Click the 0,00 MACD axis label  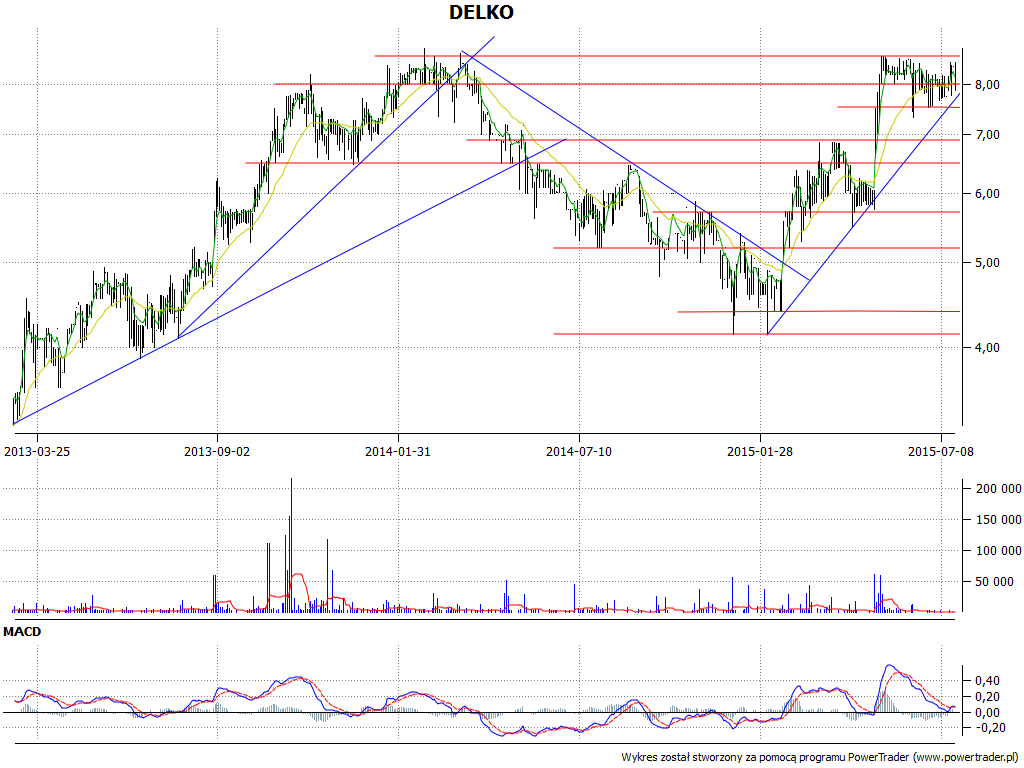click(x=987, y=712)
